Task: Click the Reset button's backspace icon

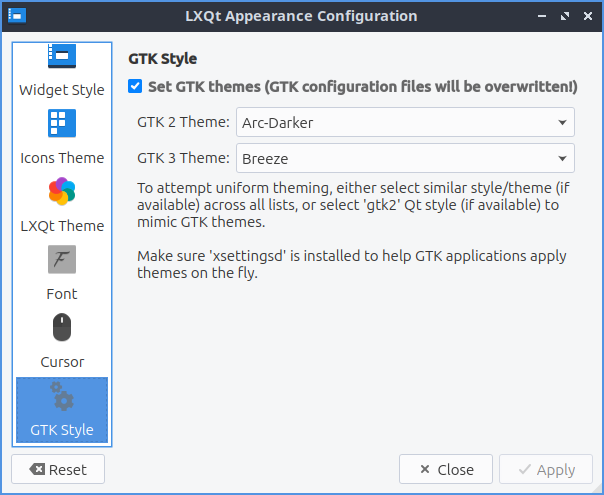Action: [37, 470]
